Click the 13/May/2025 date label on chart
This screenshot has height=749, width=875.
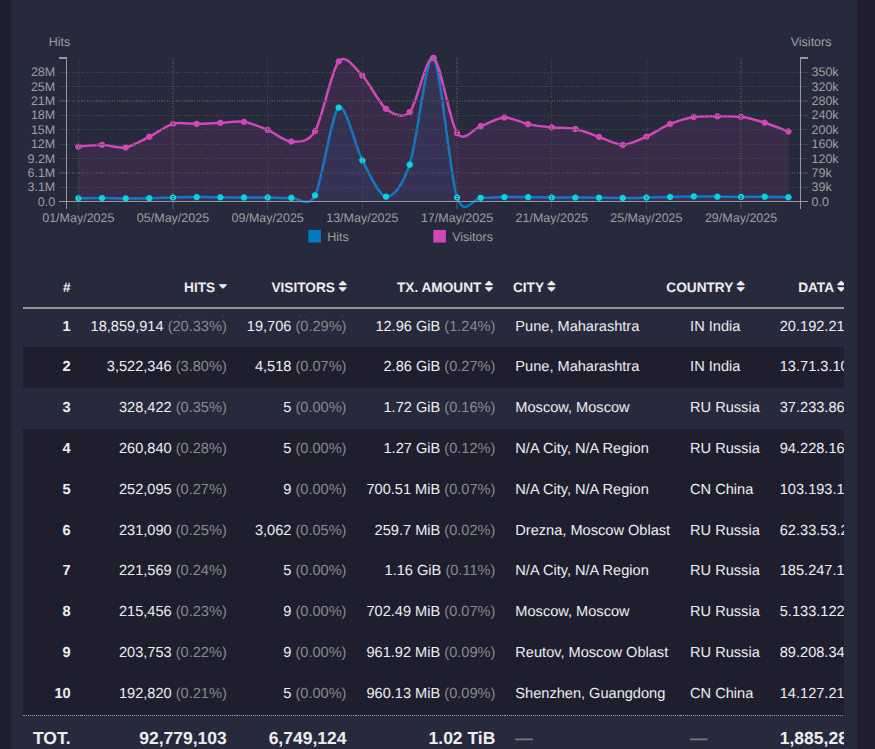pos(362,217)
